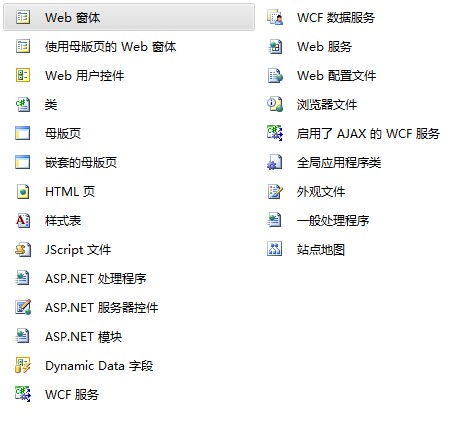This screenshot has height=421, width=462.
Task: Click the 外观文件 skin file icon
Action: click(x=275, y=191)
